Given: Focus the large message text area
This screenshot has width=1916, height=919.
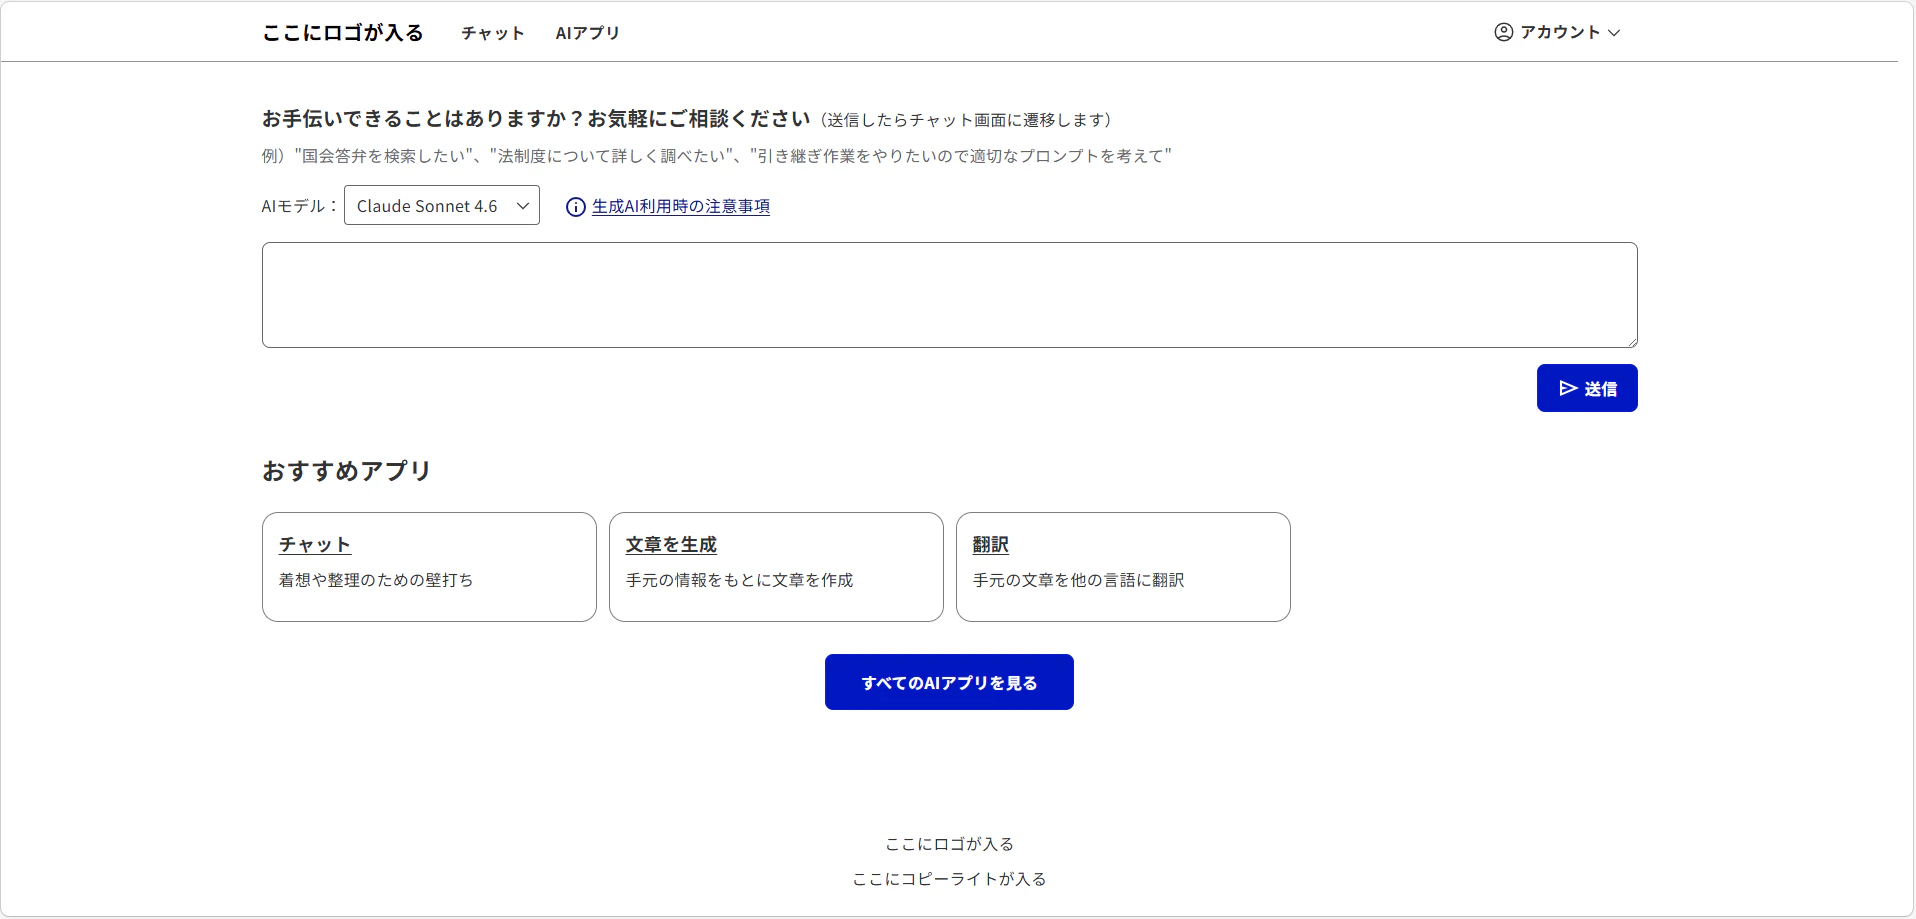Looking at the screenshot, I should click(x=950, y=295).
